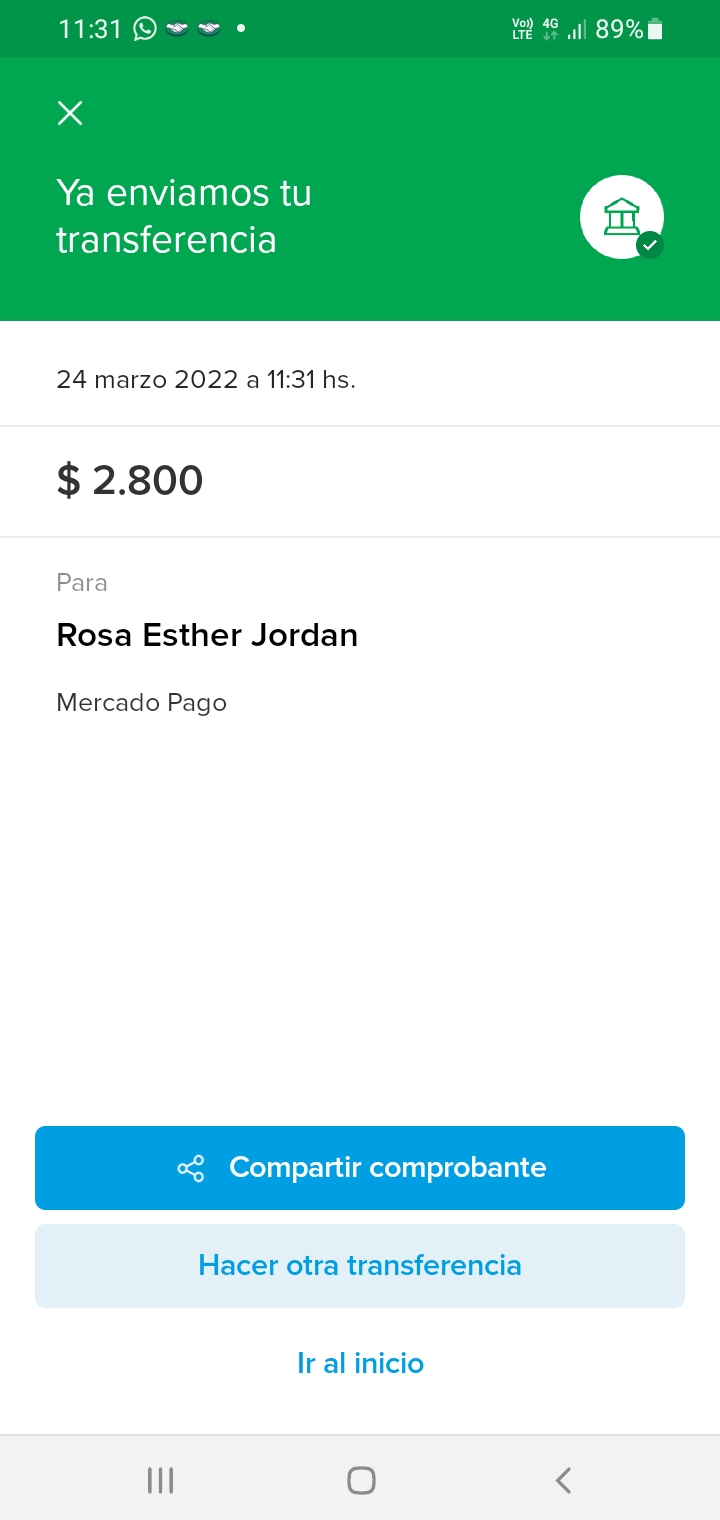Tap the battery icon in status bar
720x1520 pixels.
click(x=655, y=29)
